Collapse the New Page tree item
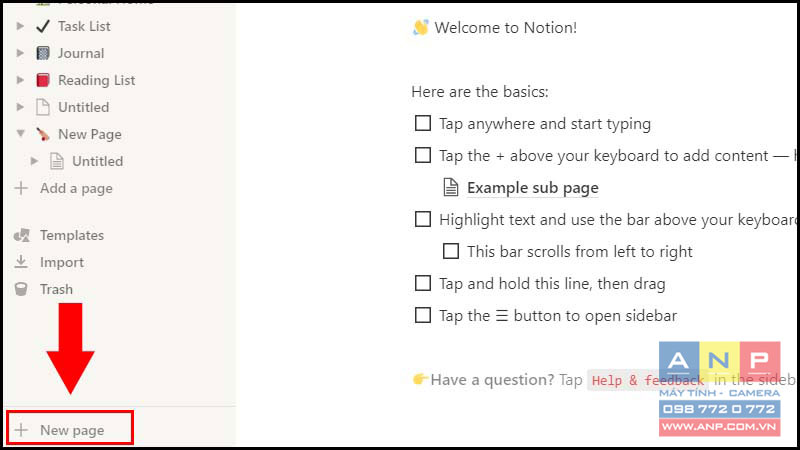 (x=20, y=134)
